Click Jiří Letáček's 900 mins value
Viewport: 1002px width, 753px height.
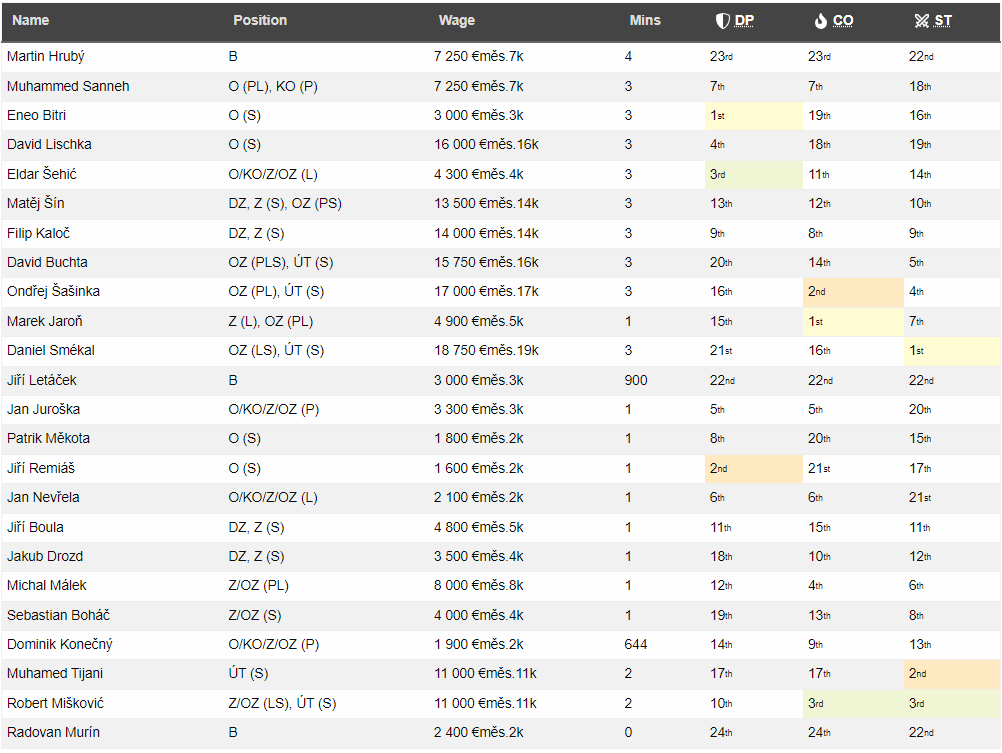[636, 381]
